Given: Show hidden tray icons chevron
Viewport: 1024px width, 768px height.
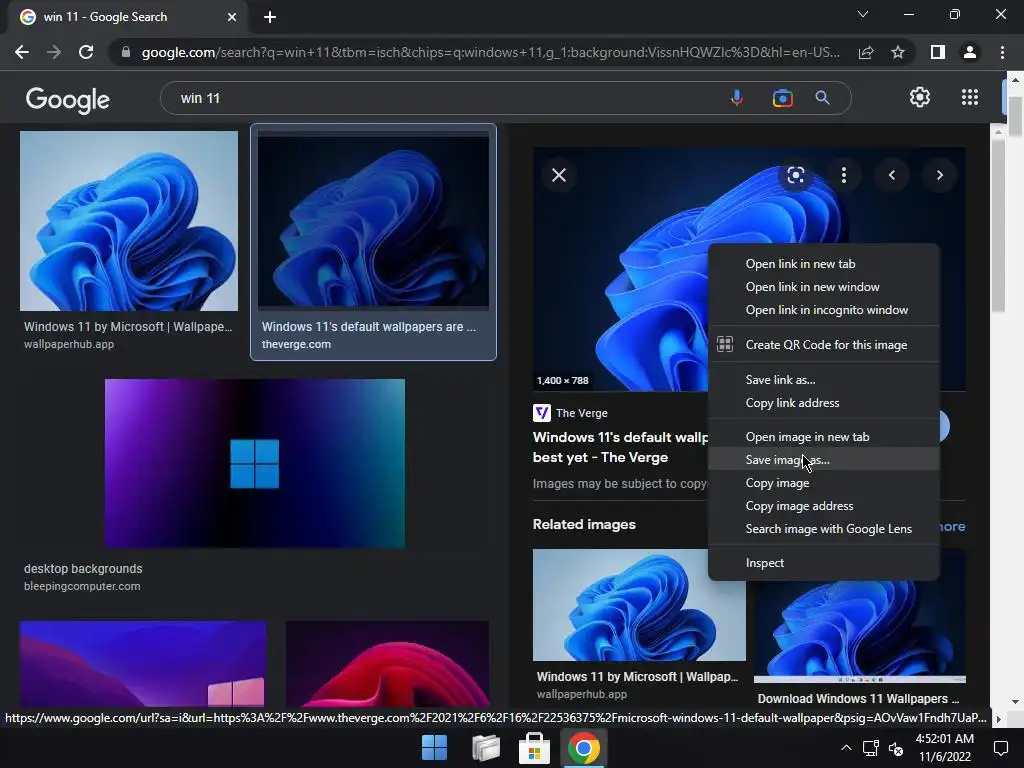Looking at the screenshot, I should click(846, 748).
